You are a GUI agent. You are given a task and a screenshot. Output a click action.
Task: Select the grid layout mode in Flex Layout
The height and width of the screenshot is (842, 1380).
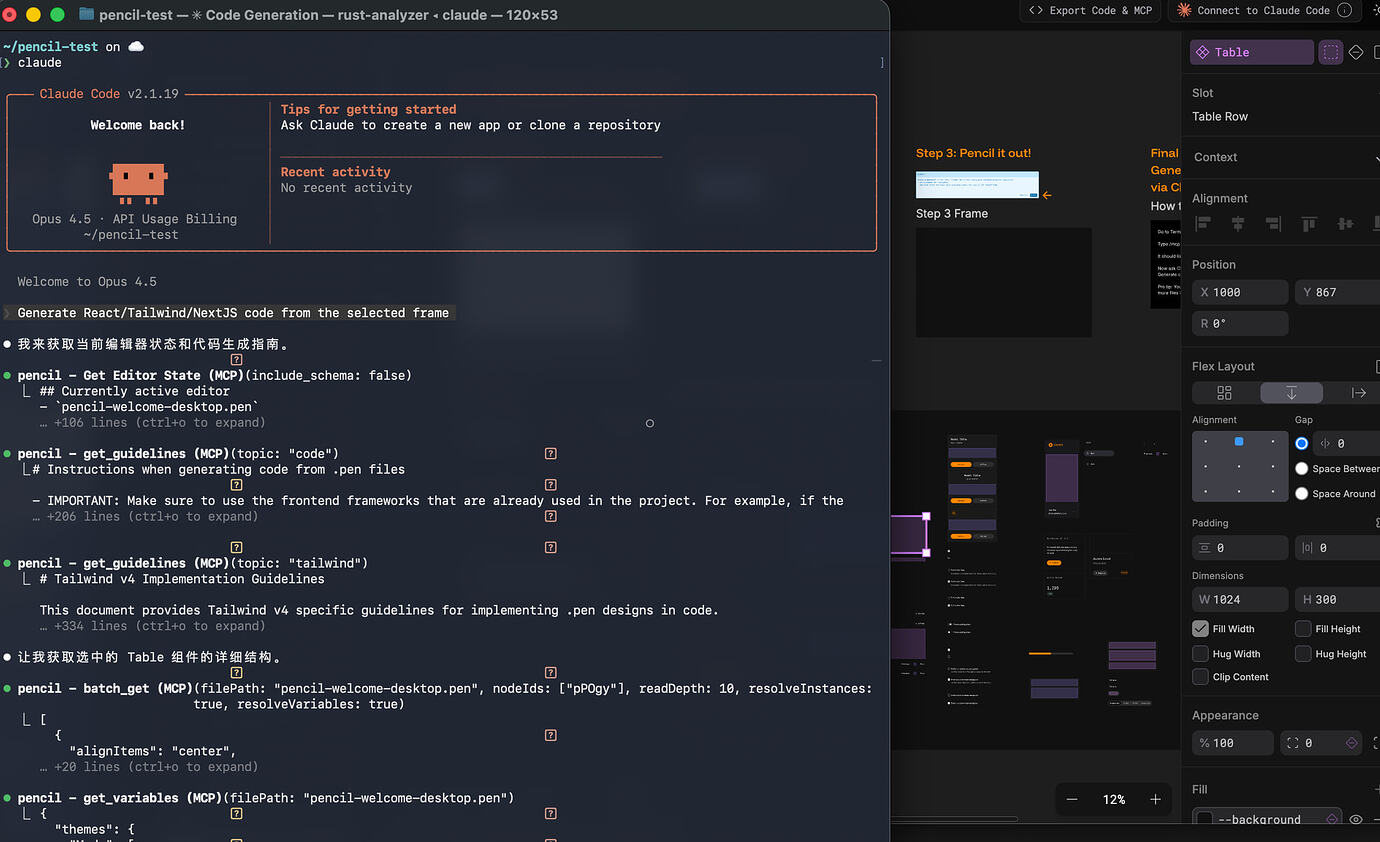point(1225,393)
